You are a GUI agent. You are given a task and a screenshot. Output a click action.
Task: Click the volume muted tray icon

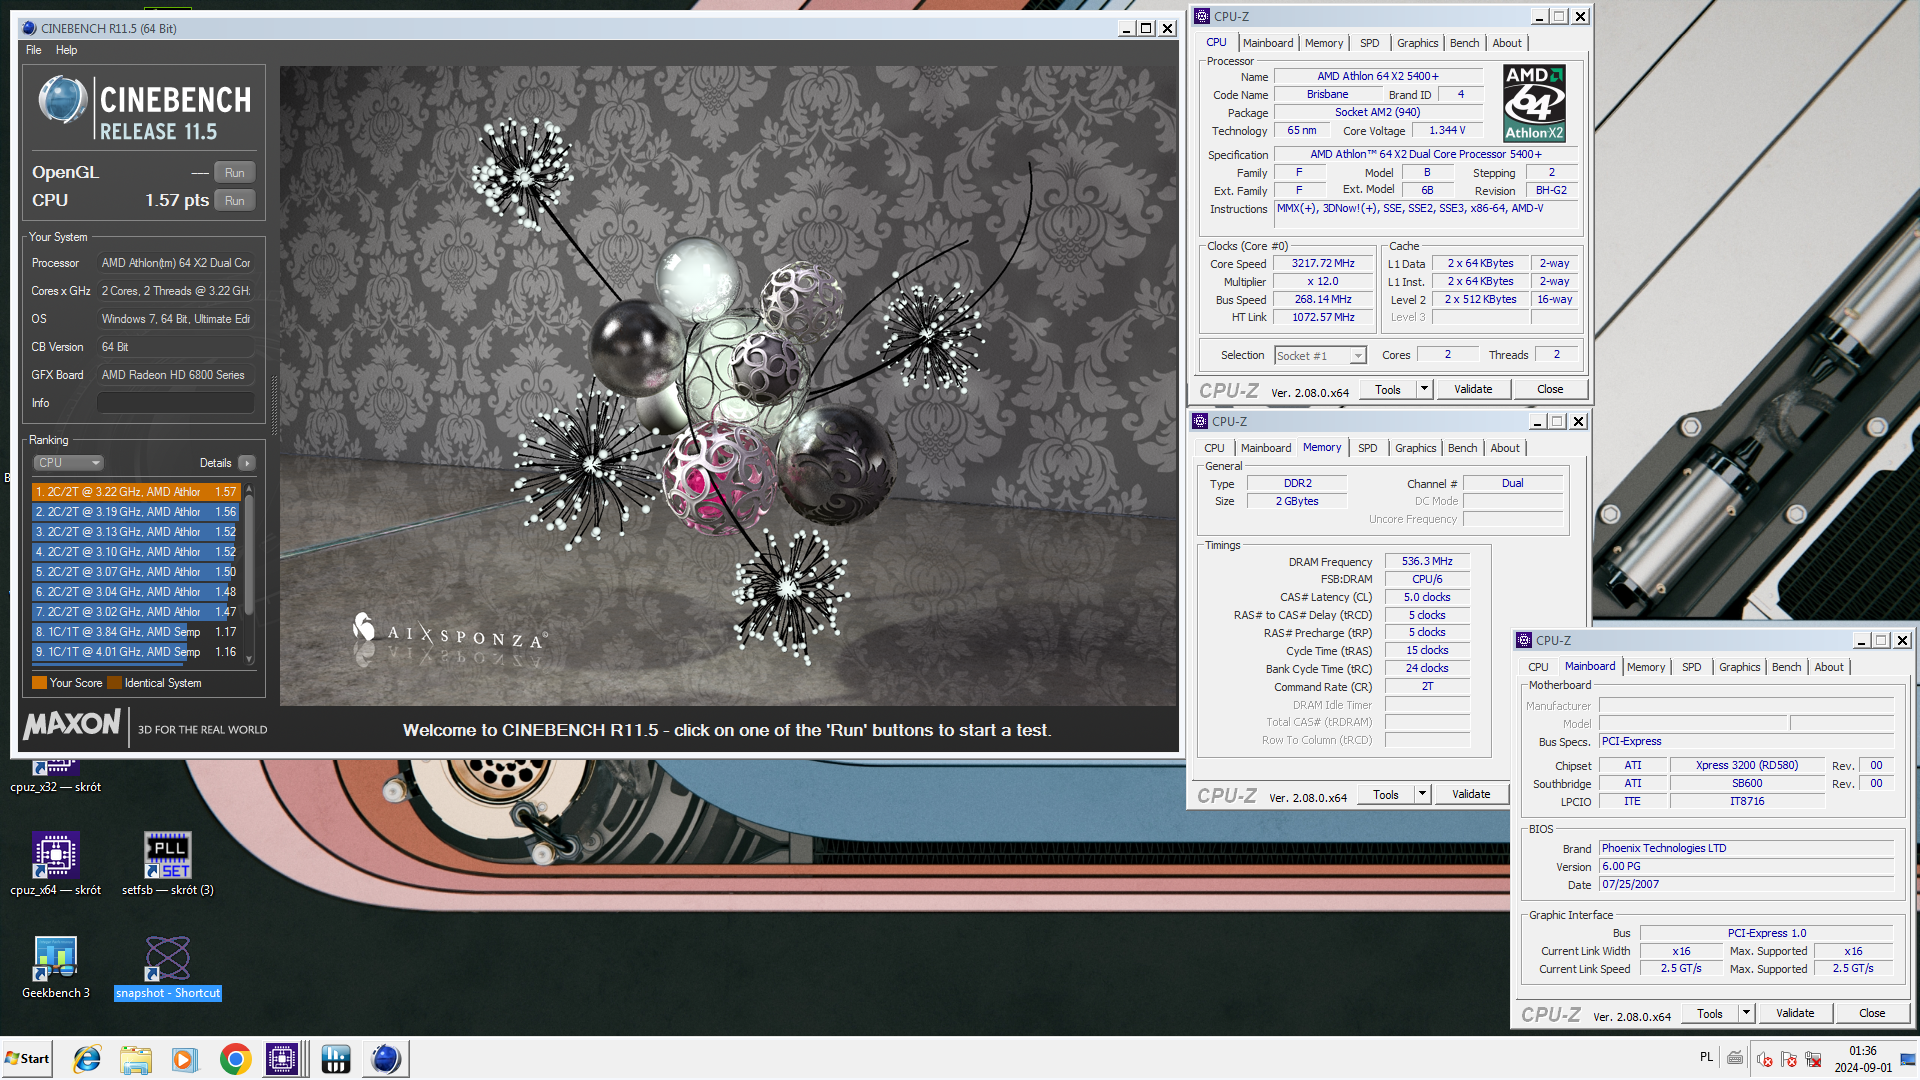(1765, 1059)
